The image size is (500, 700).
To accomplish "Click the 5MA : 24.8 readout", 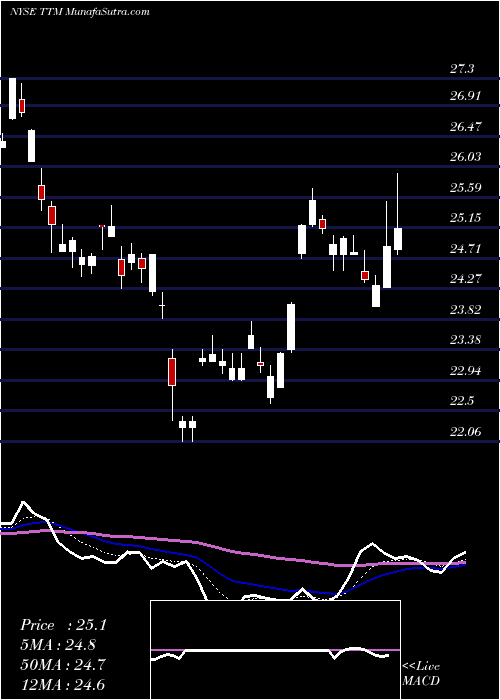I will 59,645.
